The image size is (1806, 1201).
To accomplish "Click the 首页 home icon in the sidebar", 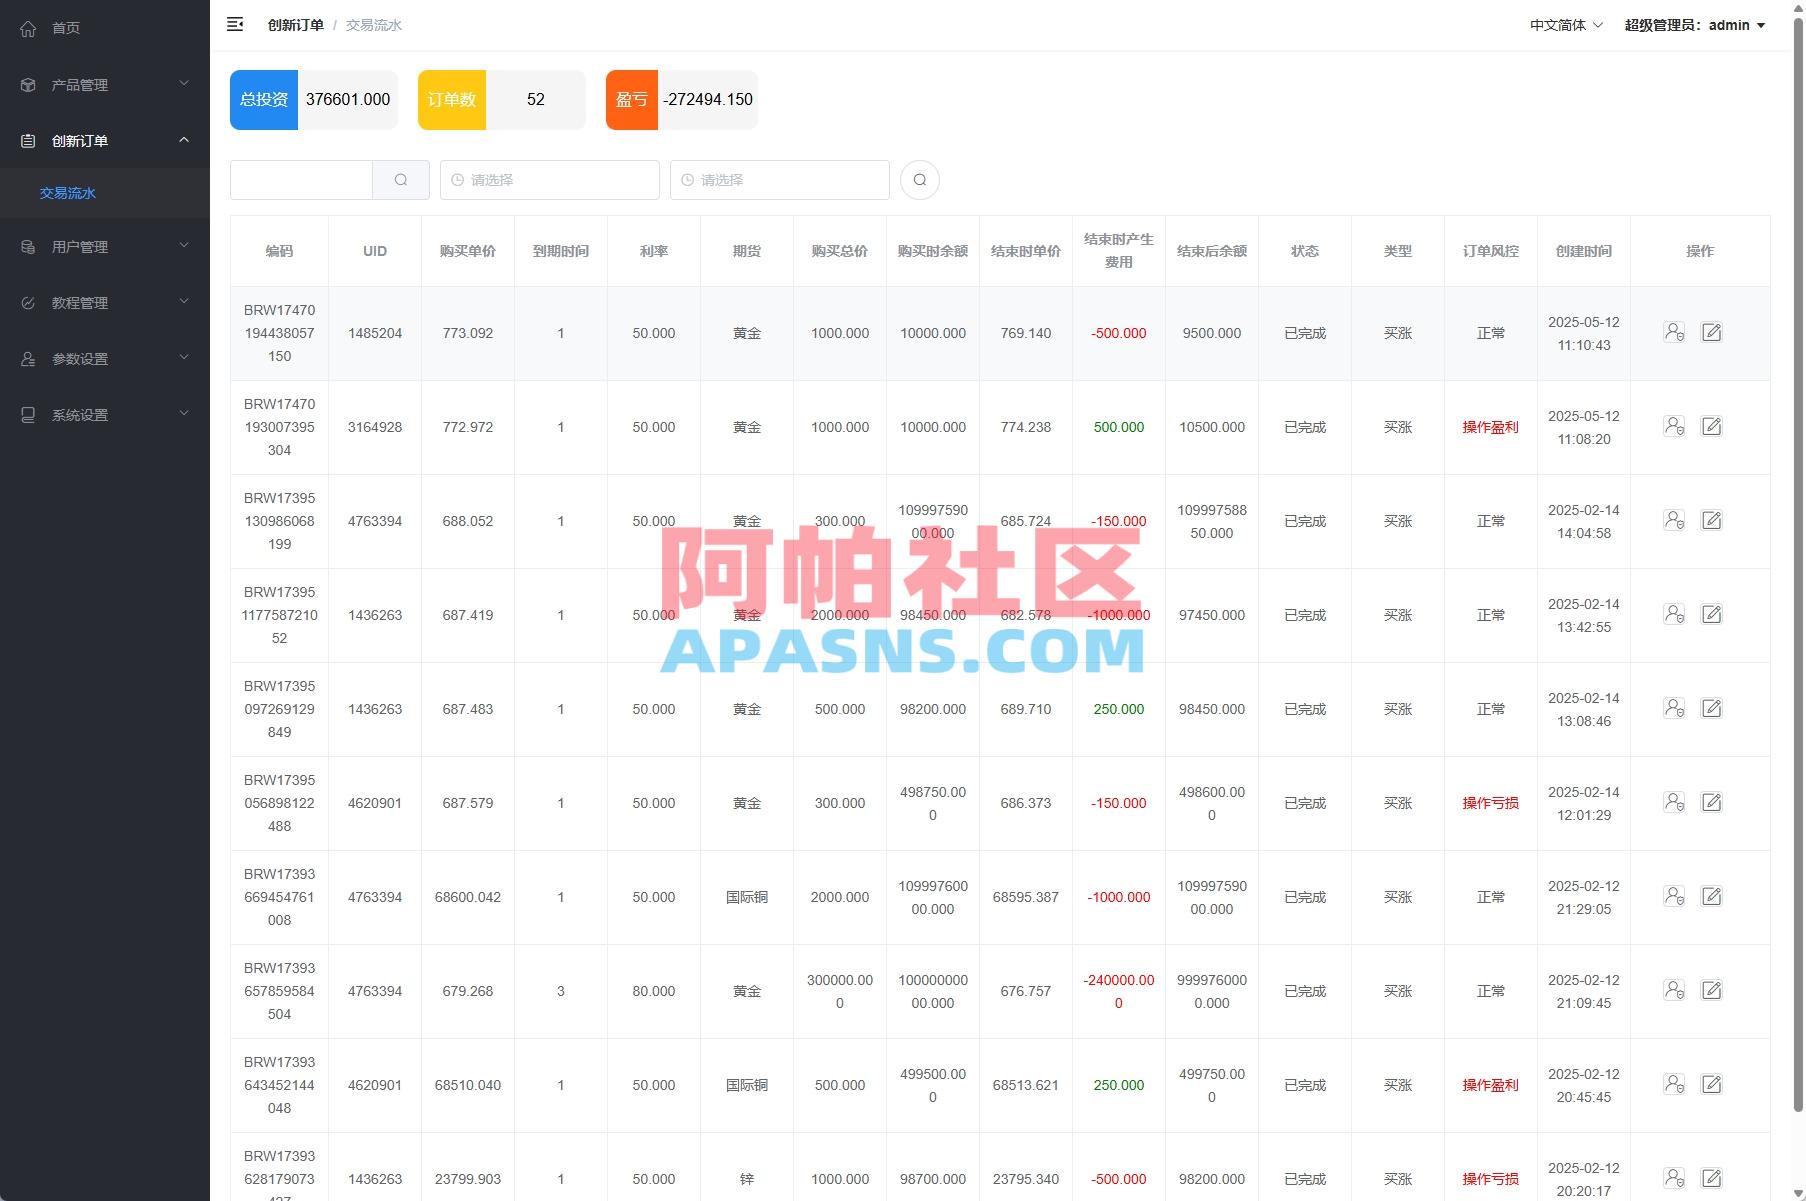I will [x=28, y=28].
